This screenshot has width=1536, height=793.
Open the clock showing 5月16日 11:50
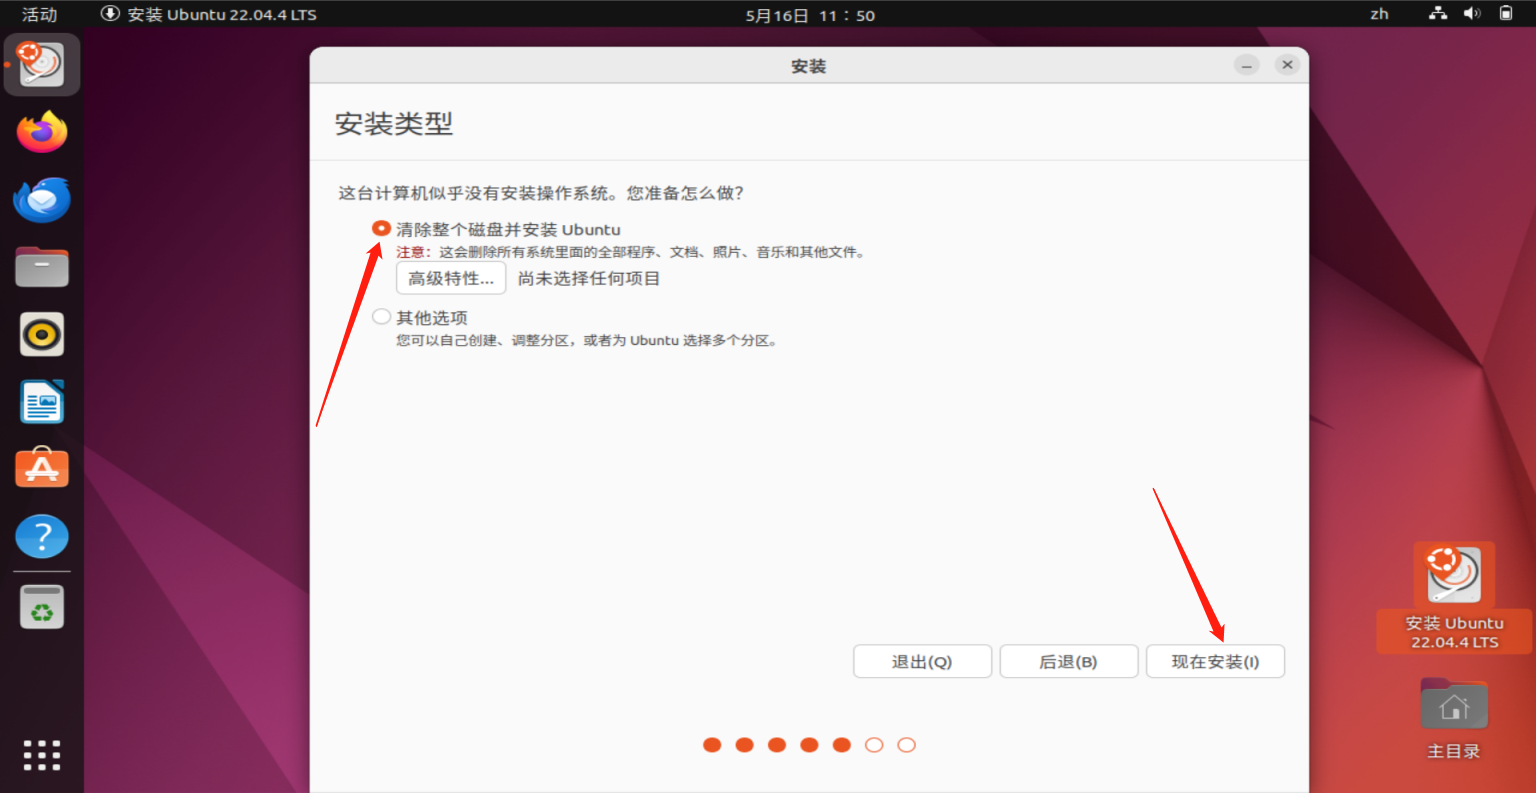pos(810,15)
